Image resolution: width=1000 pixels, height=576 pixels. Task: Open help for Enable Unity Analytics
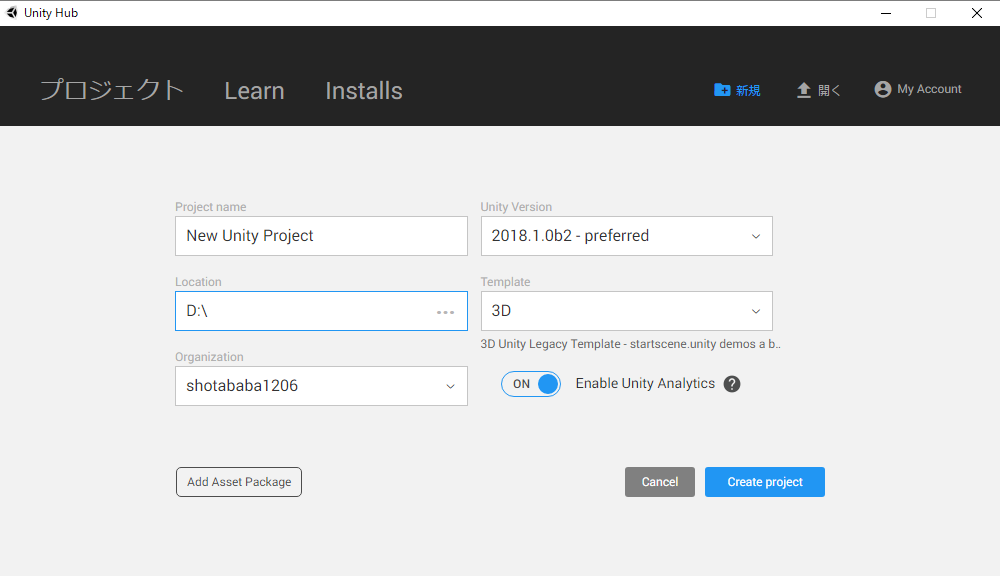point(732,384)
